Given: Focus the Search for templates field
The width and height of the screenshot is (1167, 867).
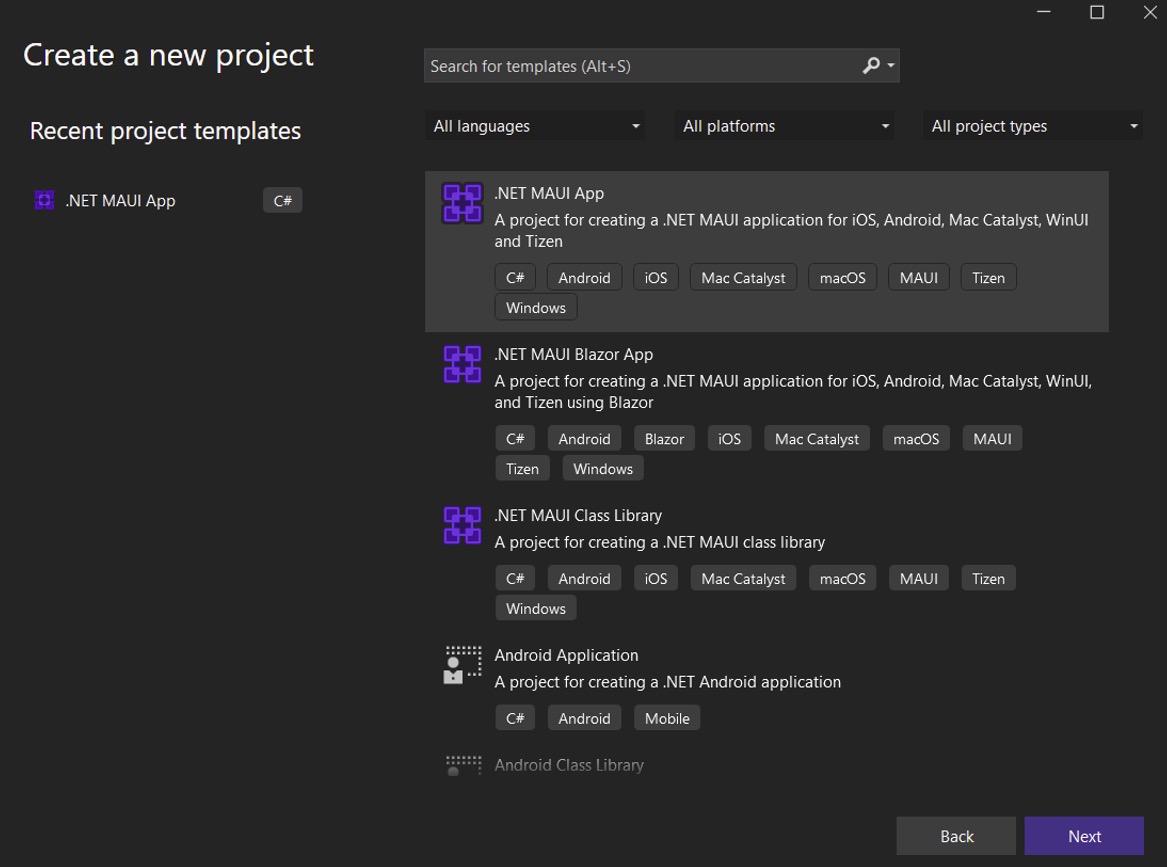Looking at the screenshot, I should click(x=640, y=66).
